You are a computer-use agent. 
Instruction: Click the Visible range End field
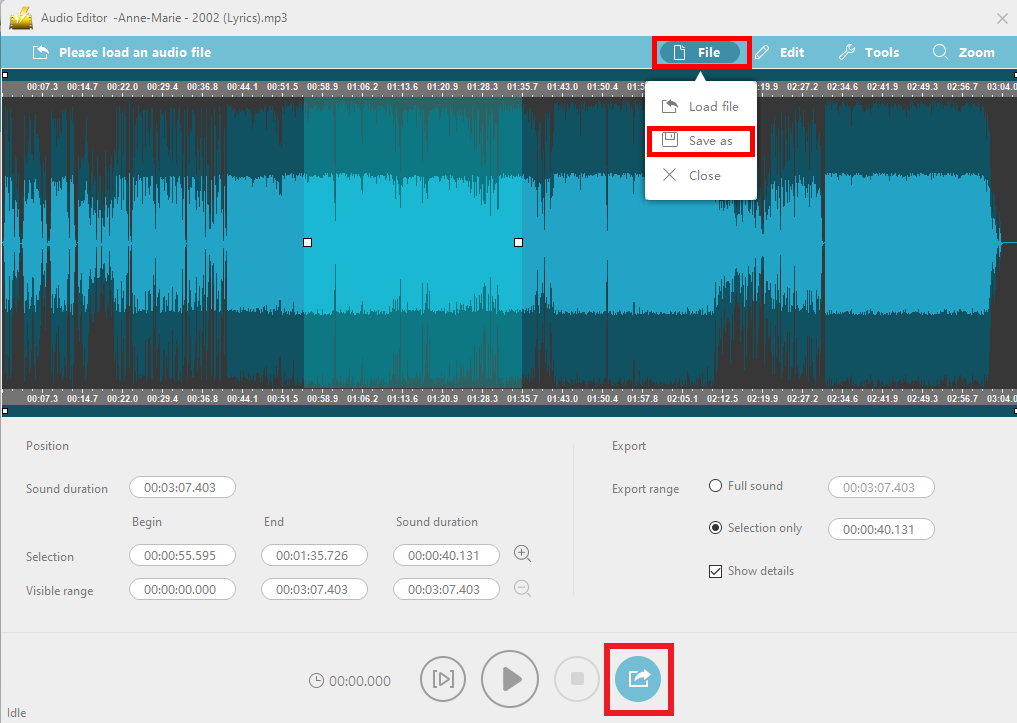tap(315, 589)
